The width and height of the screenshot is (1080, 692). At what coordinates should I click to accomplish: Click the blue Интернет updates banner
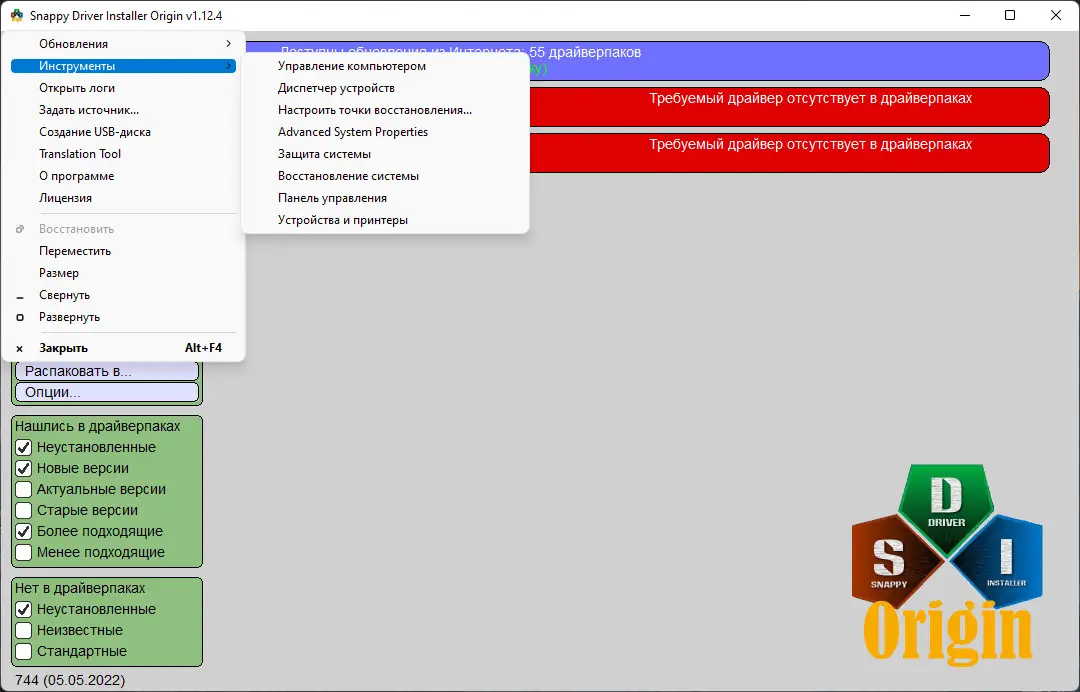click(790, 61)
